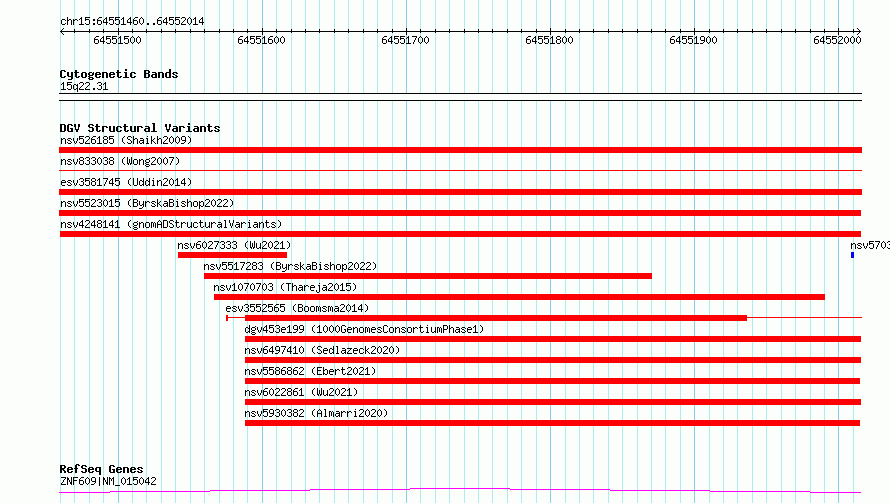Click the 64551500 ruler position label
Image resolution: width=890 pixels, height=503 pixels.
coord(117,40)
